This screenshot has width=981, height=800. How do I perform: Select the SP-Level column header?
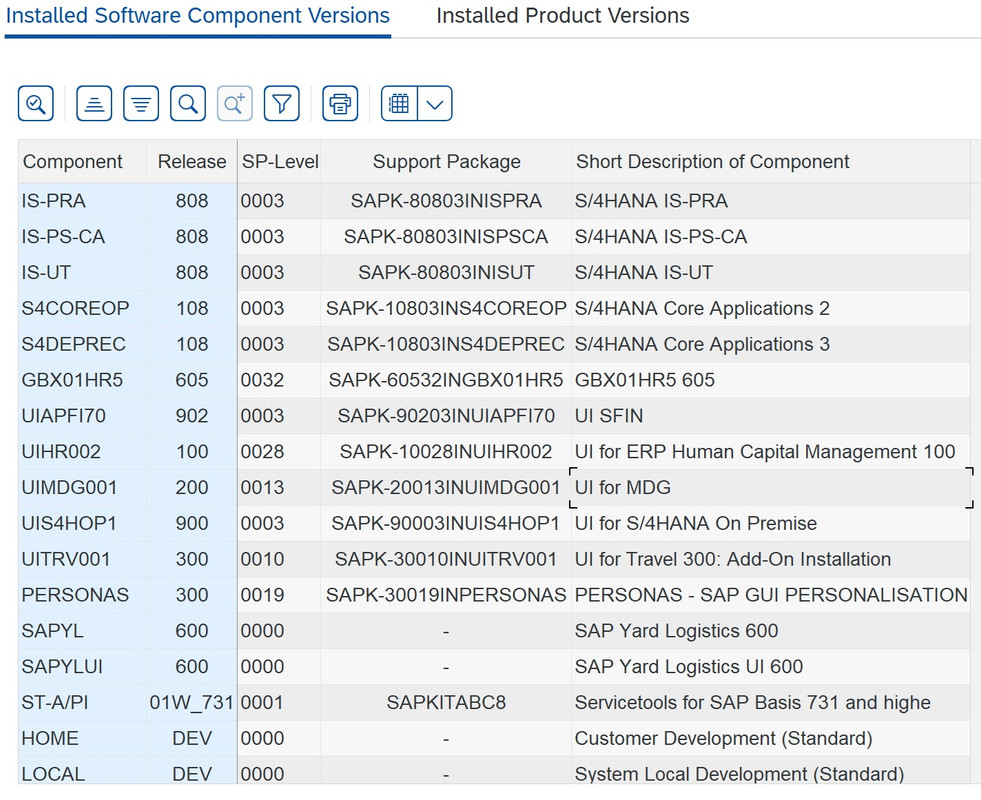[280, 161]
